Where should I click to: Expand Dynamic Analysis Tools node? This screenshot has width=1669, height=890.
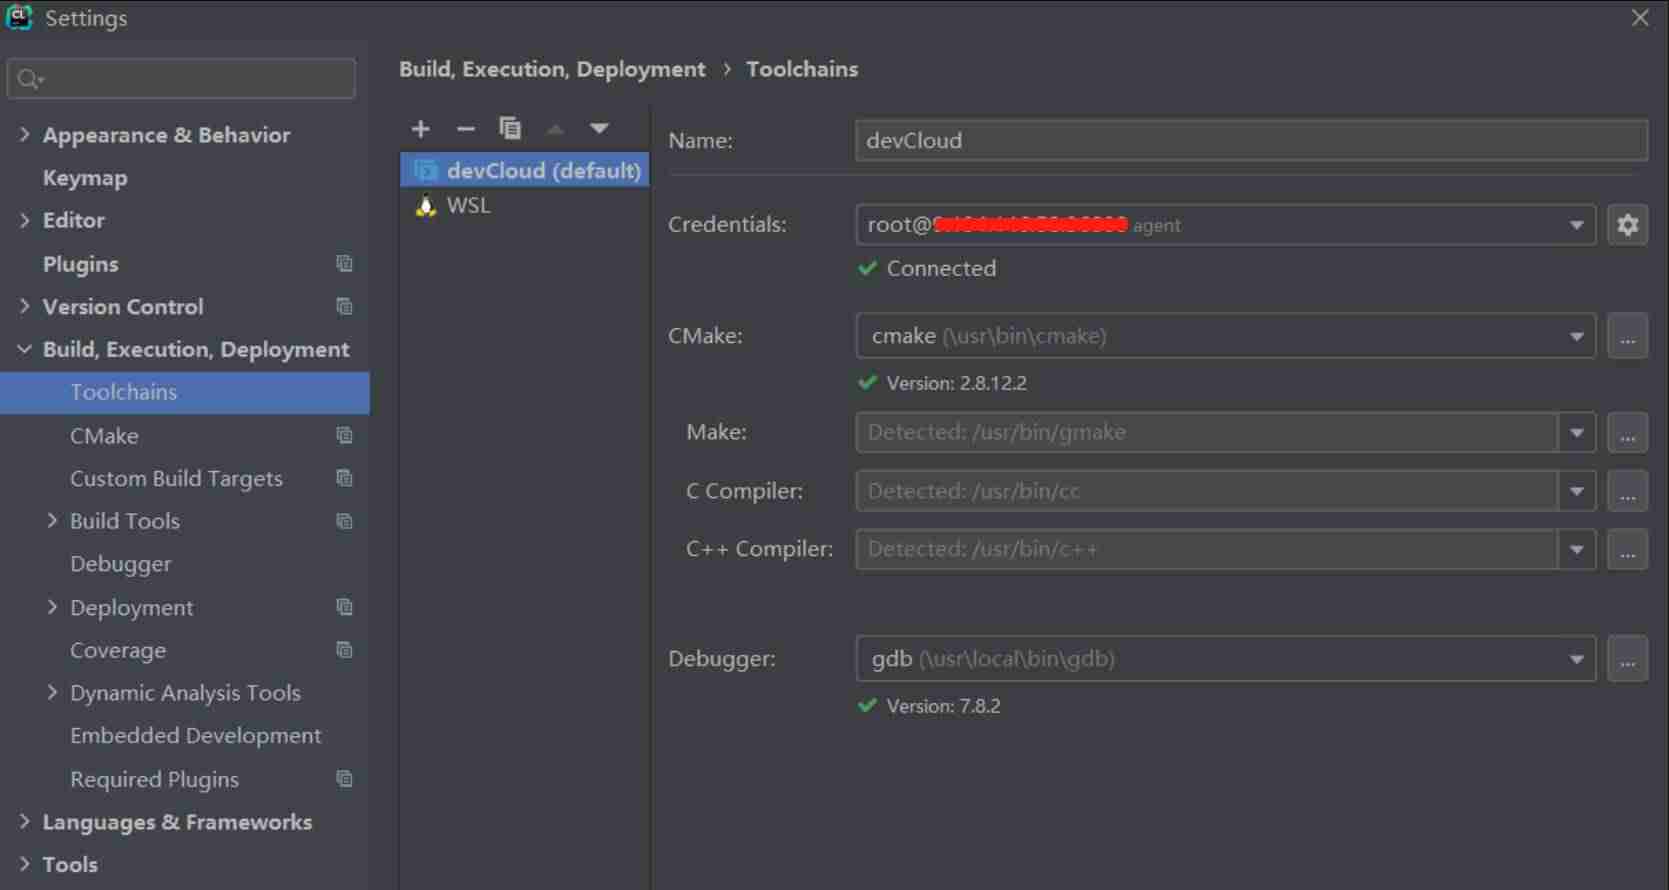click(x=52, y=692)
